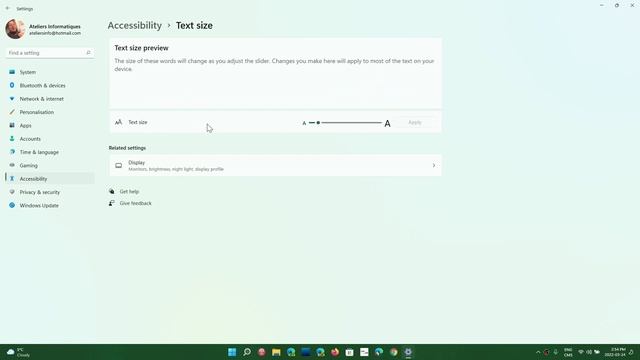640x360 pixels.
Task: Open the Apps settings category
Action: tap(50, 125)
